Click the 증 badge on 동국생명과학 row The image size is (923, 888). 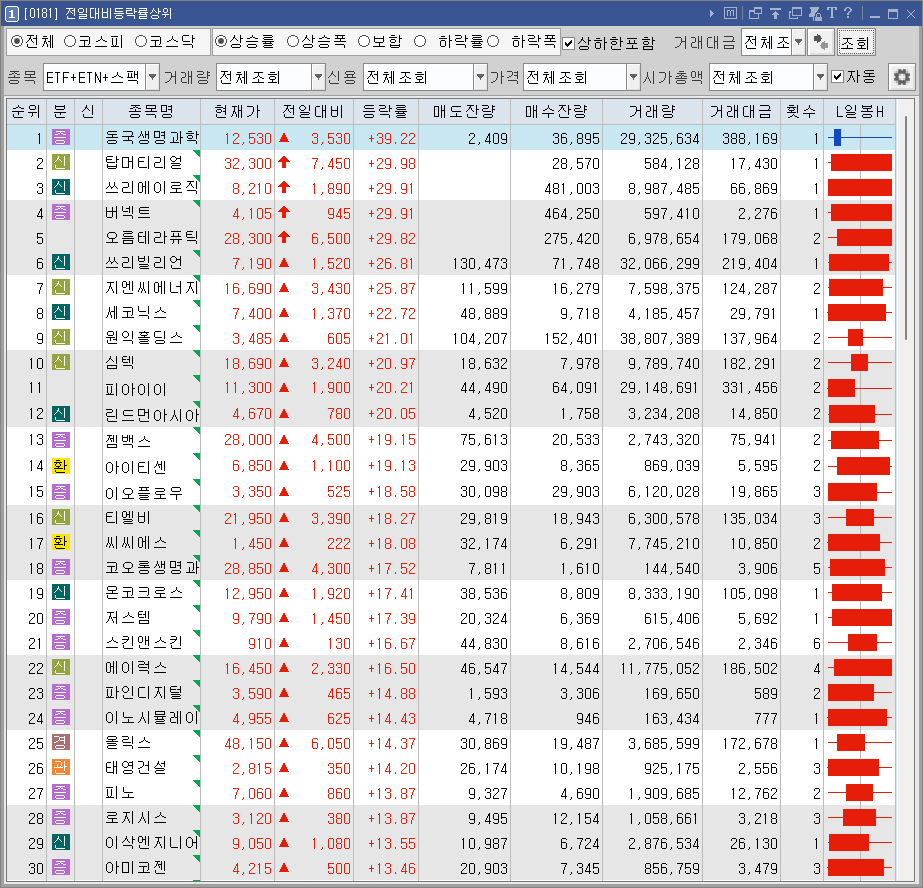pyautogui.click(x=61, y=138)
